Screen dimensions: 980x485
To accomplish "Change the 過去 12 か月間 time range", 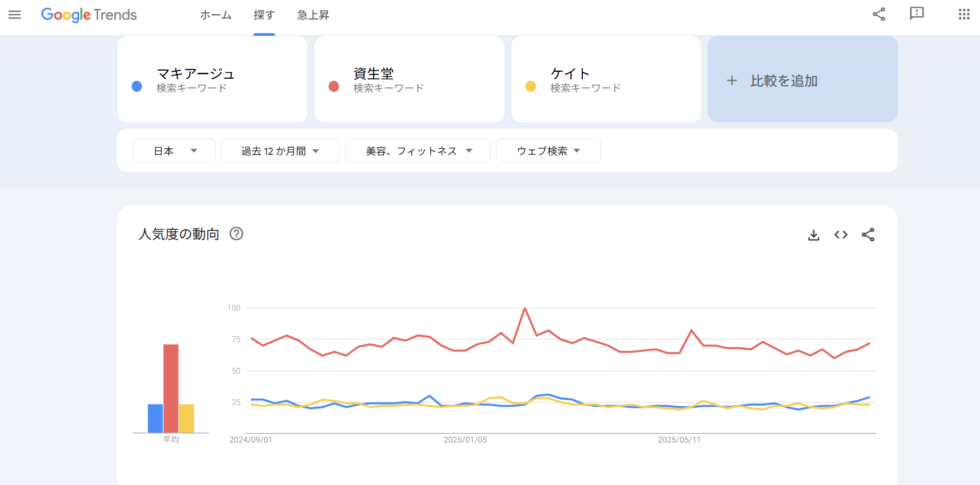I will (280, 151).
